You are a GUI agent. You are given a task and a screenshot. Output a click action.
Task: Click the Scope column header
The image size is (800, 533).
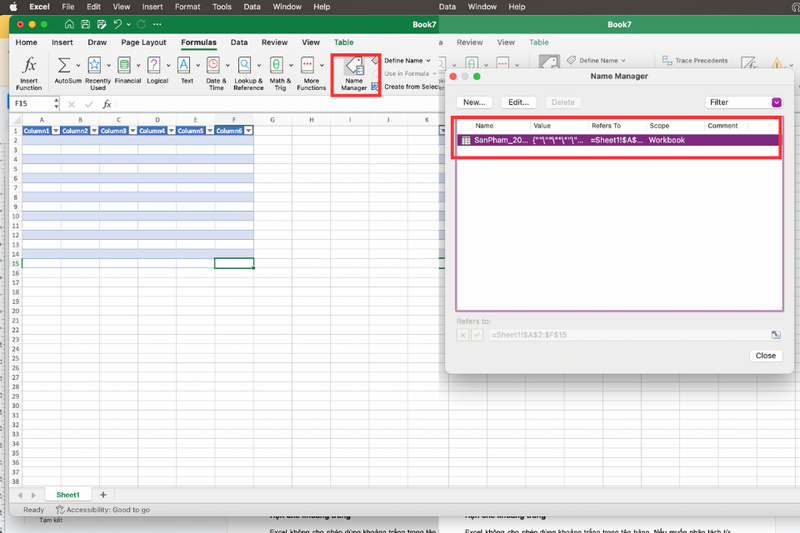click(659, 125)
